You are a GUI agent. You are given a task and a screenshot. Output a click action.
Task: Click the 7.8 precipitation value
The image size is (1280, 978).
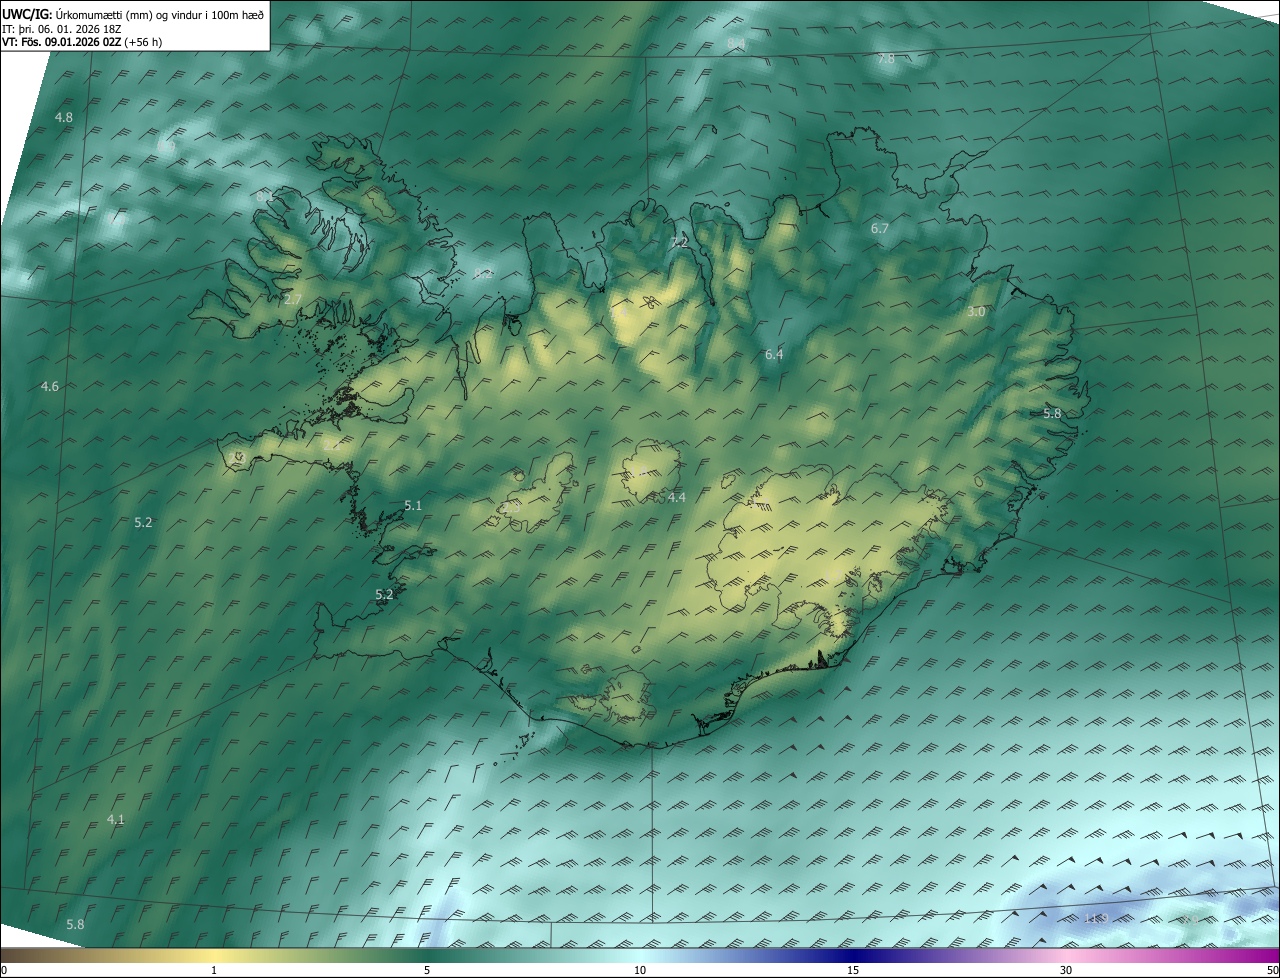coord(886,59)
